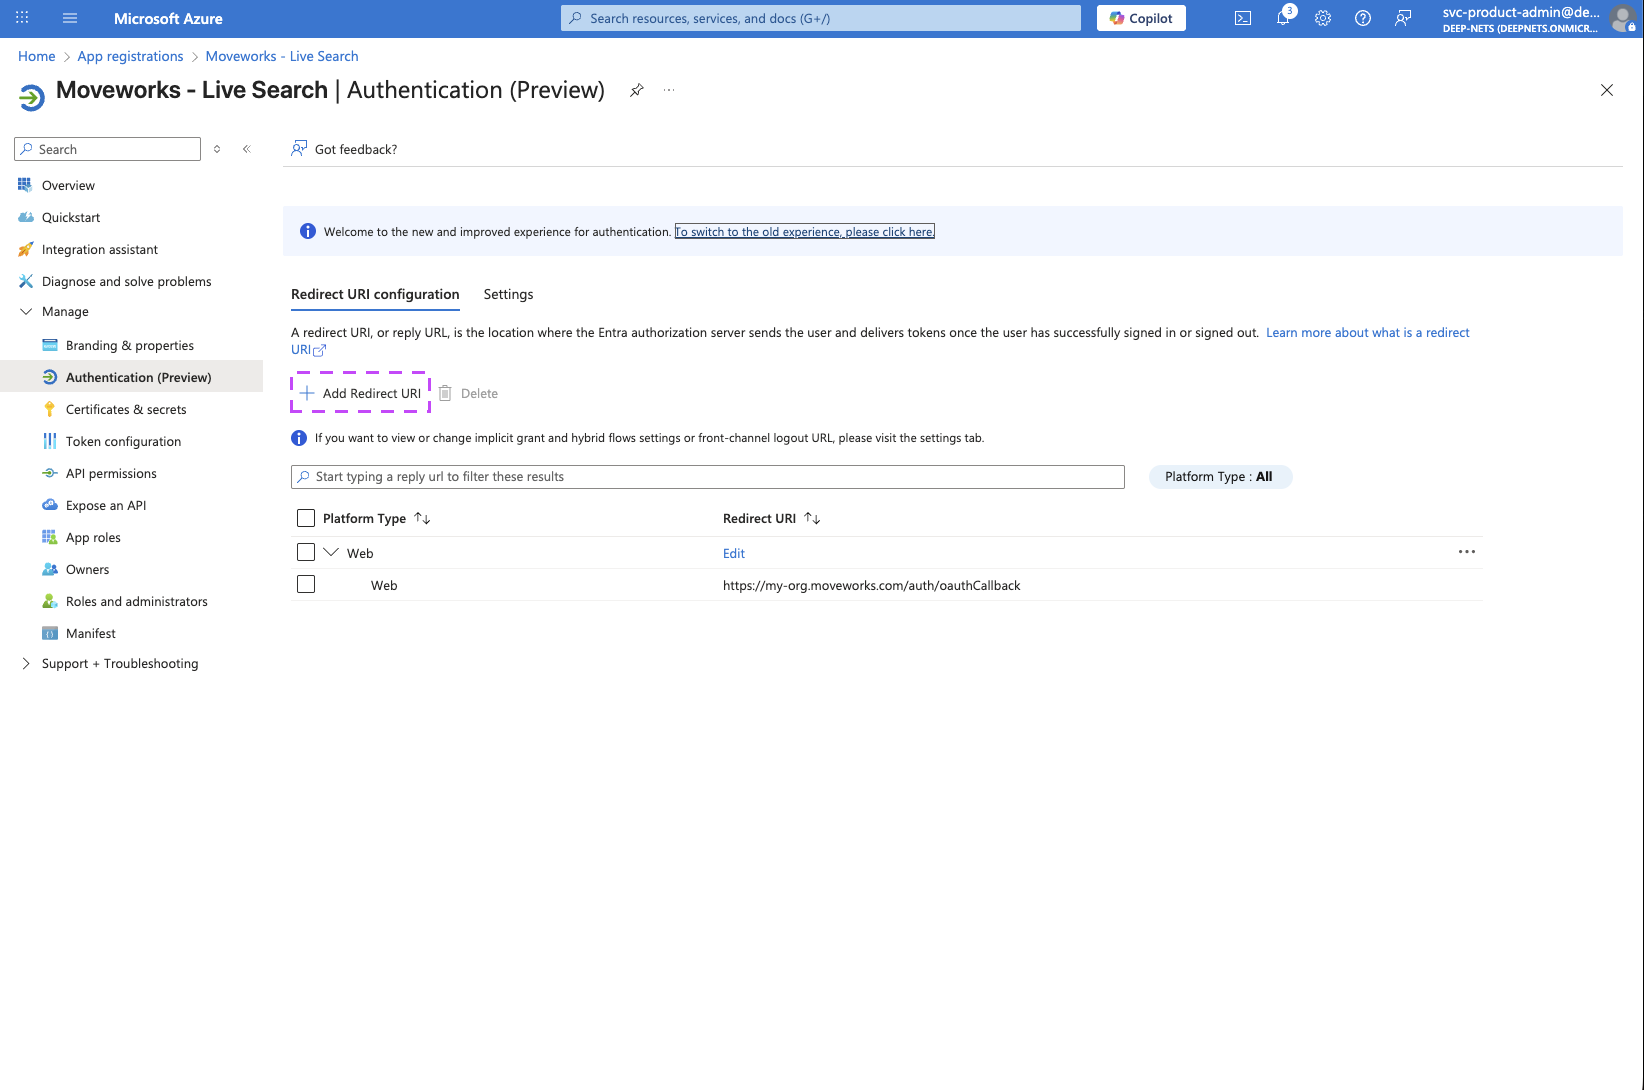Pin the Authentication page with pin icon
Viewport: 1644px width, 1090px height.
637,90
